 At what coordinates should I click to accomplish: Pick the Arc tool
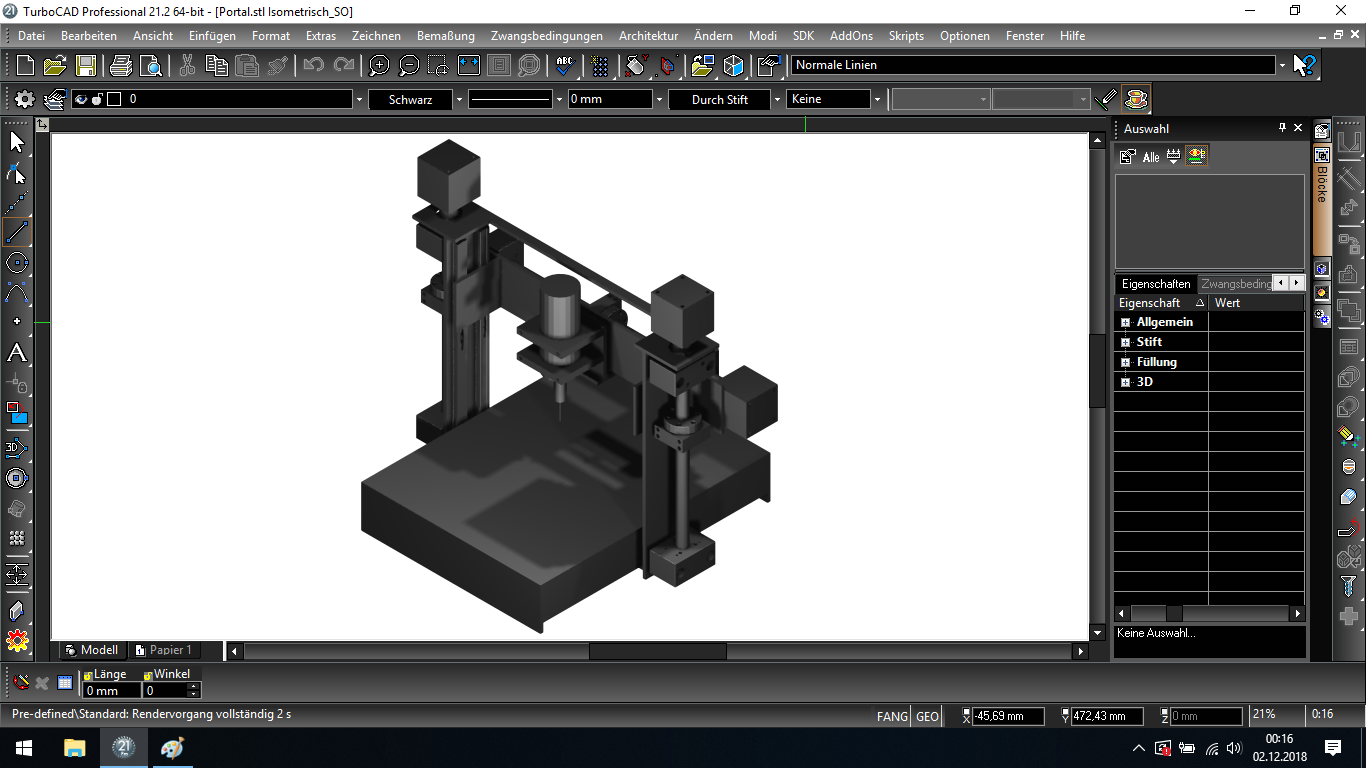[17, 293]
